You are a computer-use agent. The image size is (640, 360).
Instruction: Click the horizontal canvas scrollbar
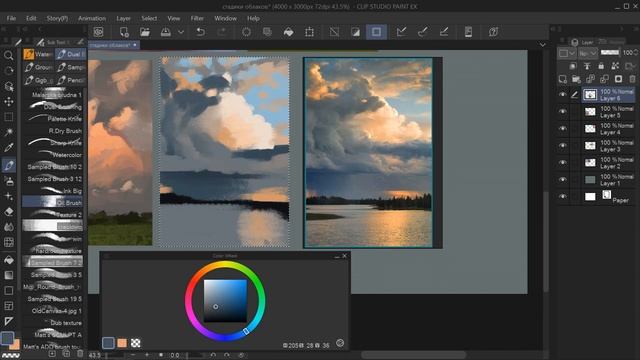point(413,355)
